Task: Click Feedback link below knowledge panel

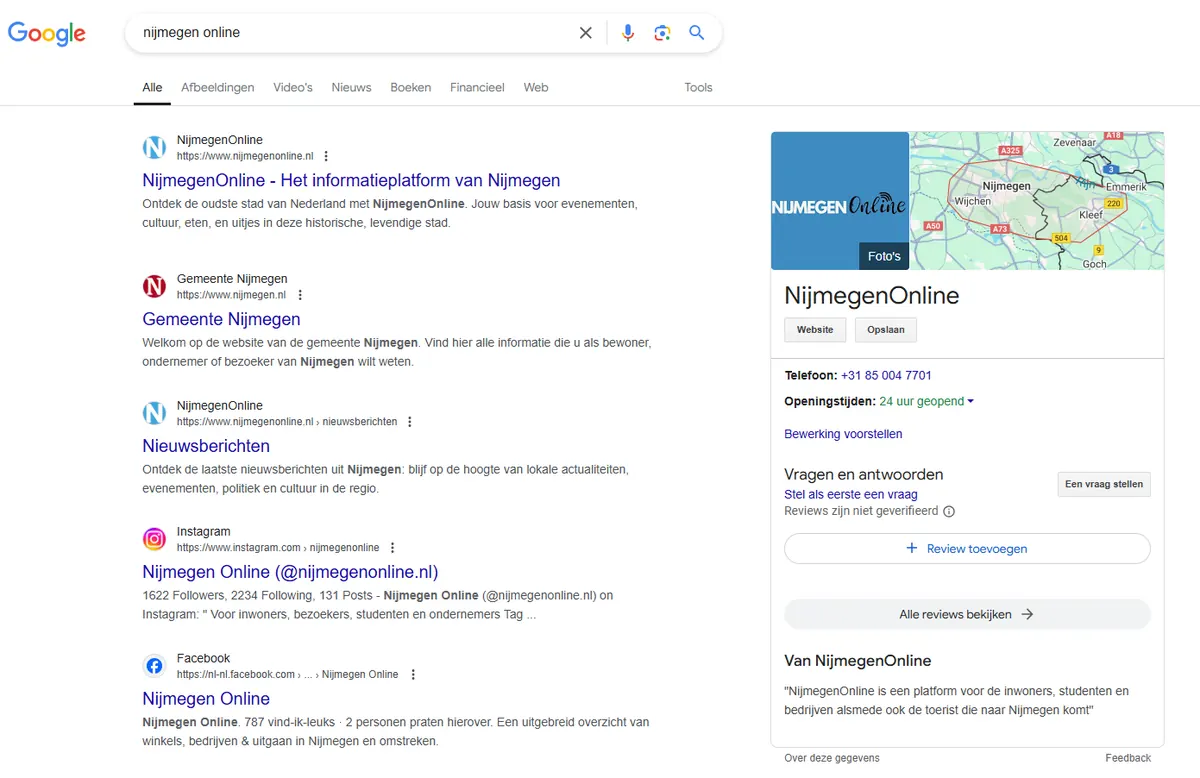Action: pyautogui.click(x=1129, y=758)
